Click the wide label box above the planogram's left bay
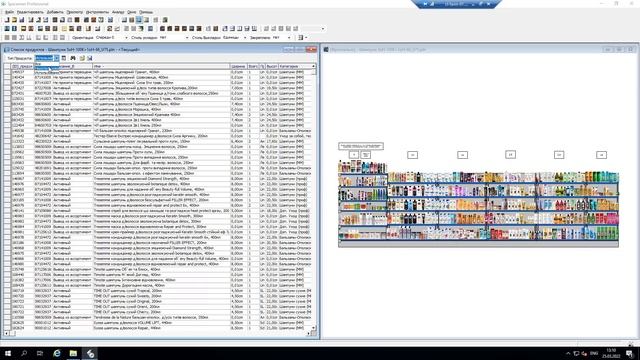640x360 pixels. 361,146
